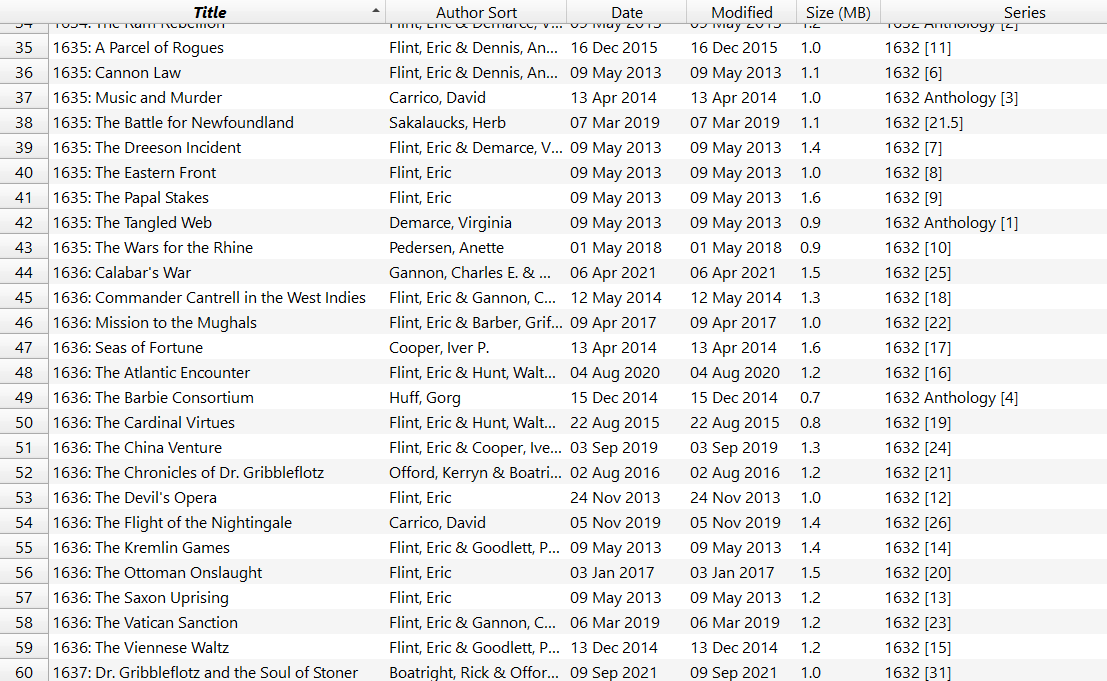Viewport: 1107px width, 681px height.
Task: Sort by Series column header
Action: click(1024, 12)
